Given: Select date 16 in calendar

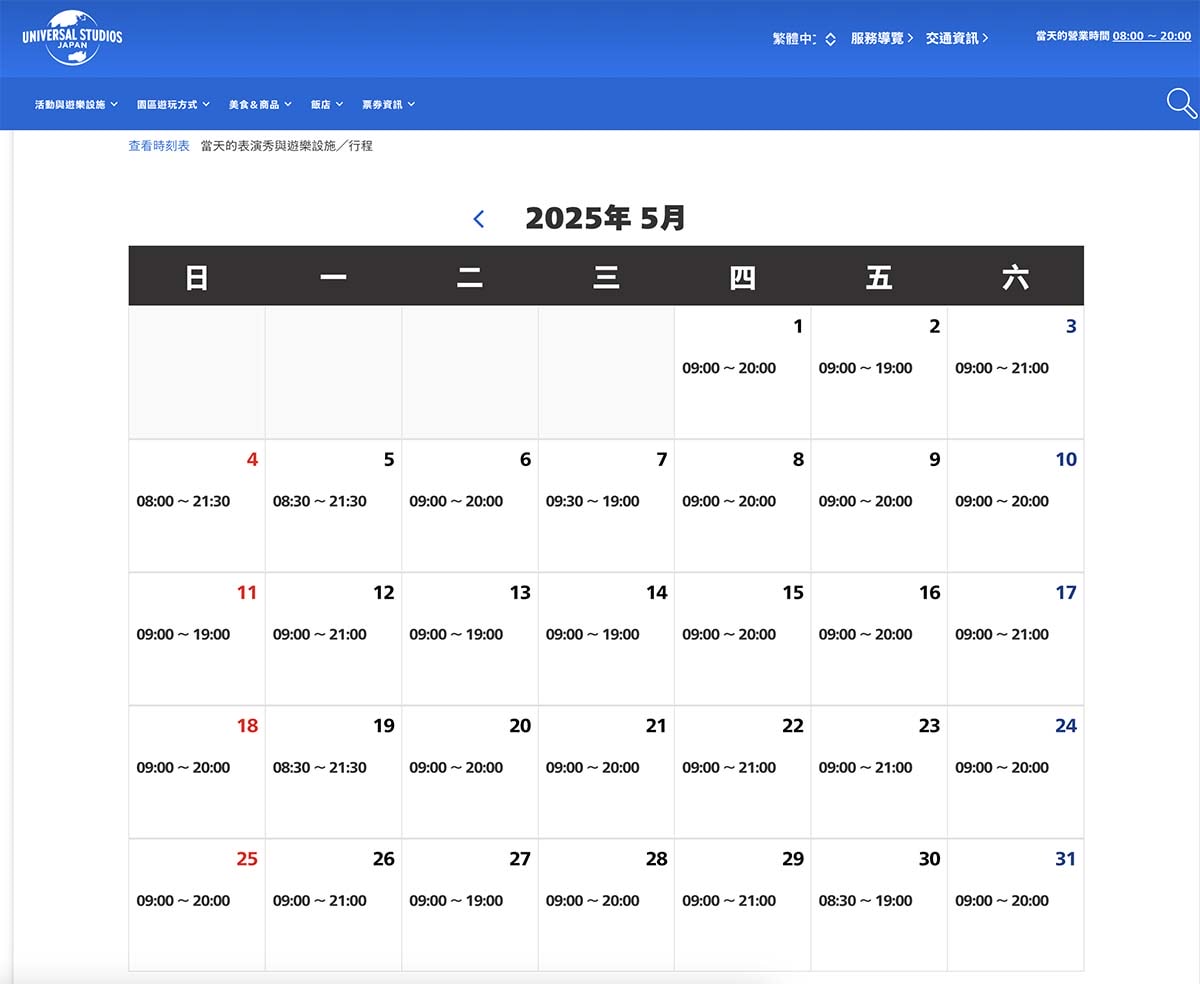Looking at the screenshot, I should 879,638.
